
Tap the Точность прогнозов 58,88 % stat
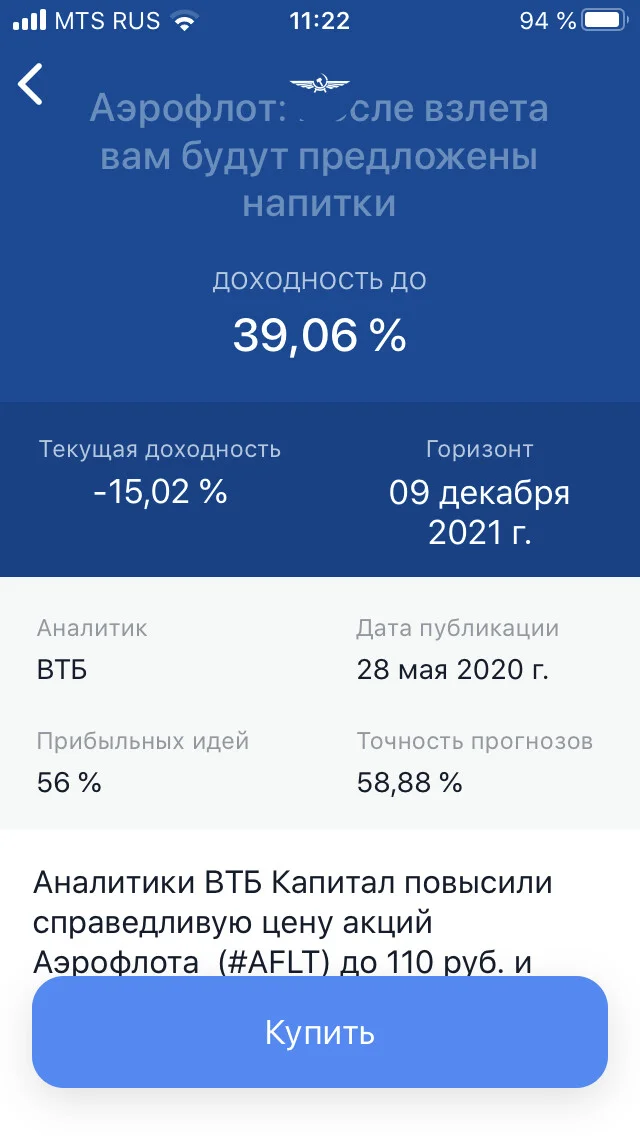(475, 761)
